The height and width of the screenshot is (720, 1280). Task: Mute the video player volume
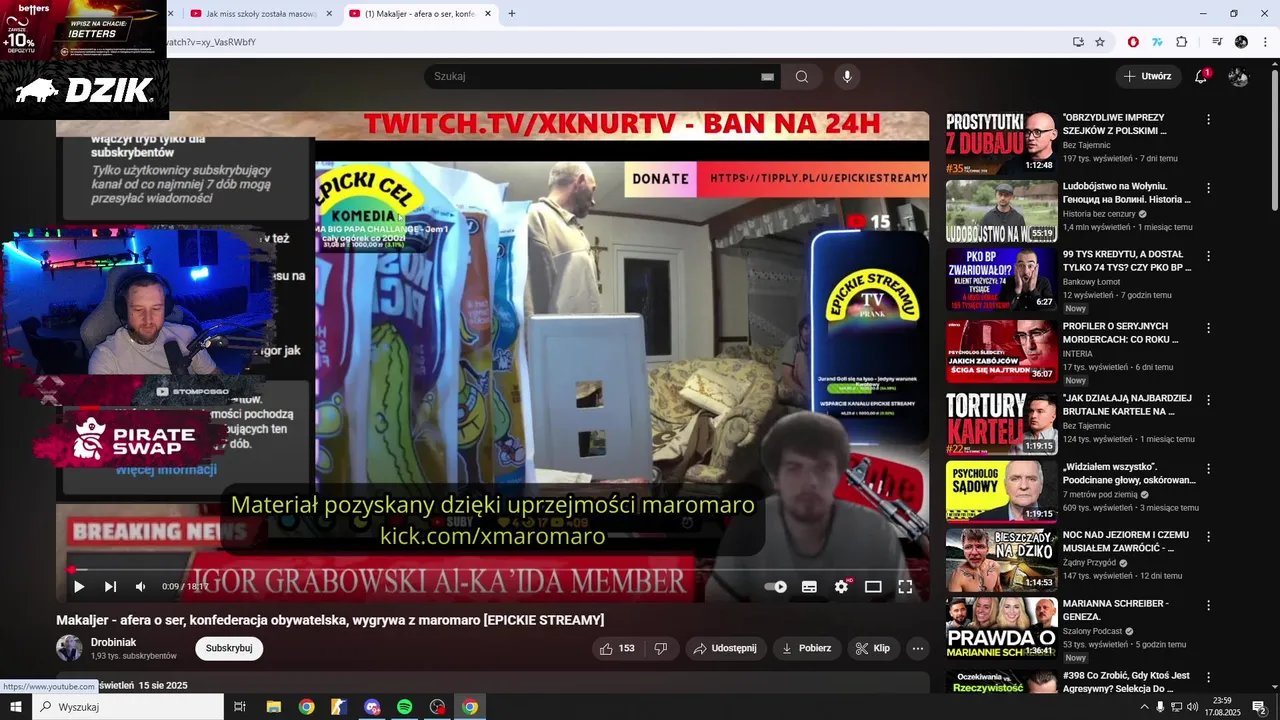[x=141, y=587]
